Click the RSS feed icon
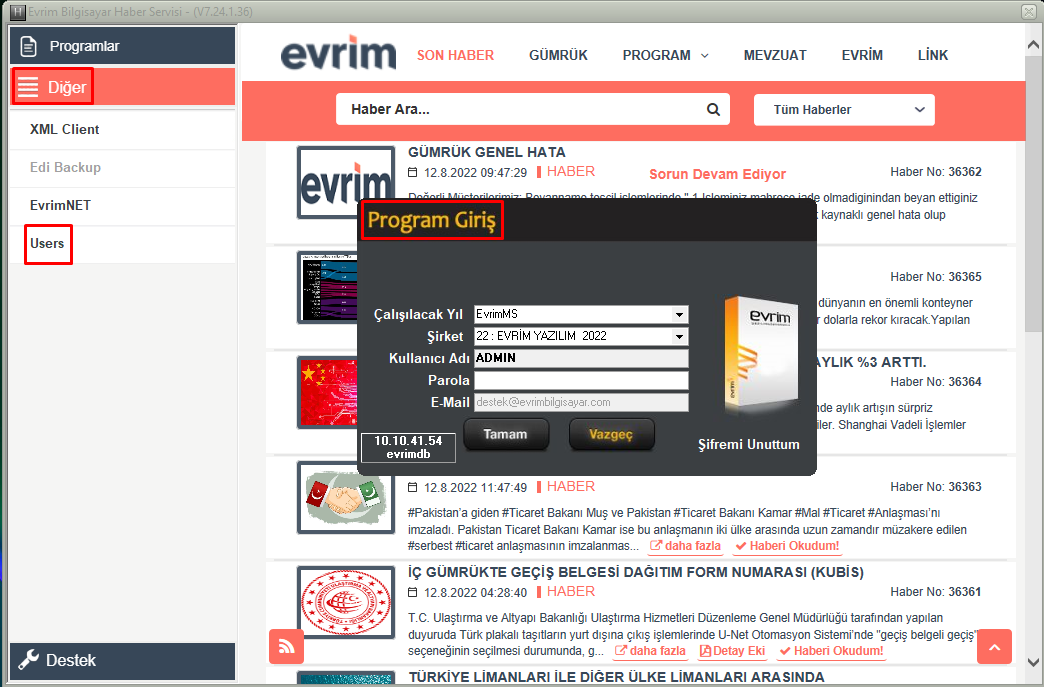The height and width of the screenshot is (687, 1044). 286,646
